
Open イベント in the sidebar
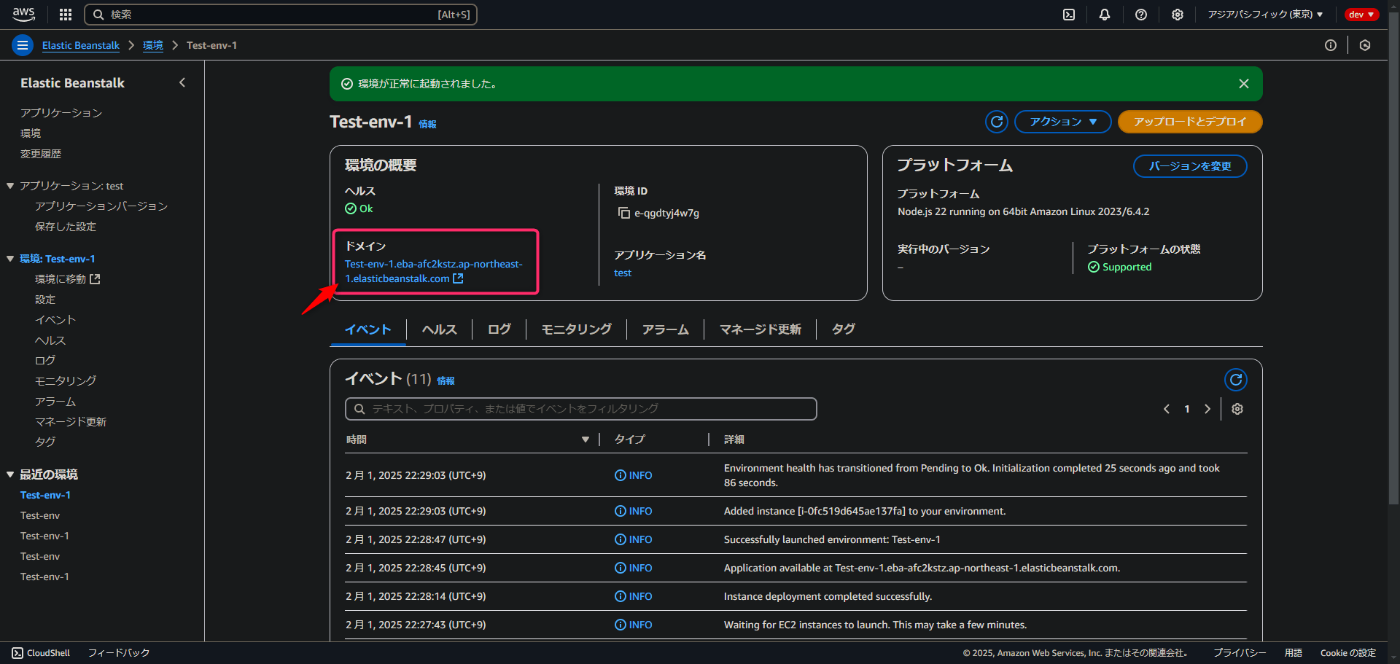tap(55, 320)
